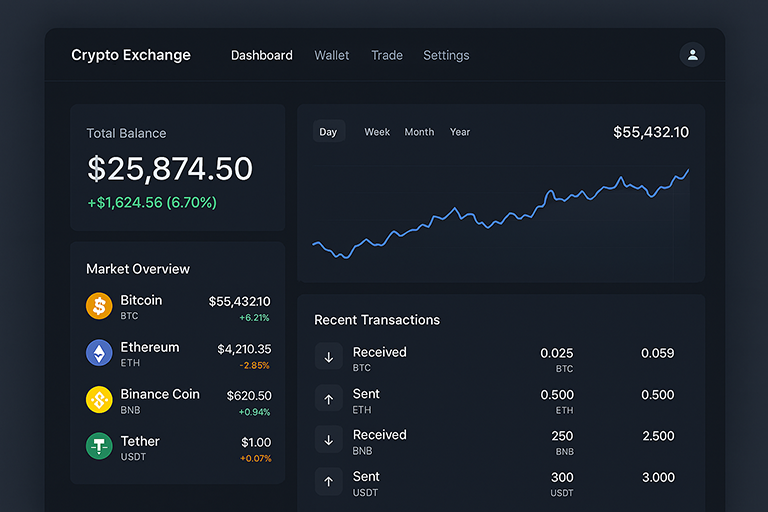The image size is (768, 512).
Task: Switch chart range to Week
Action: pos(377,132)
